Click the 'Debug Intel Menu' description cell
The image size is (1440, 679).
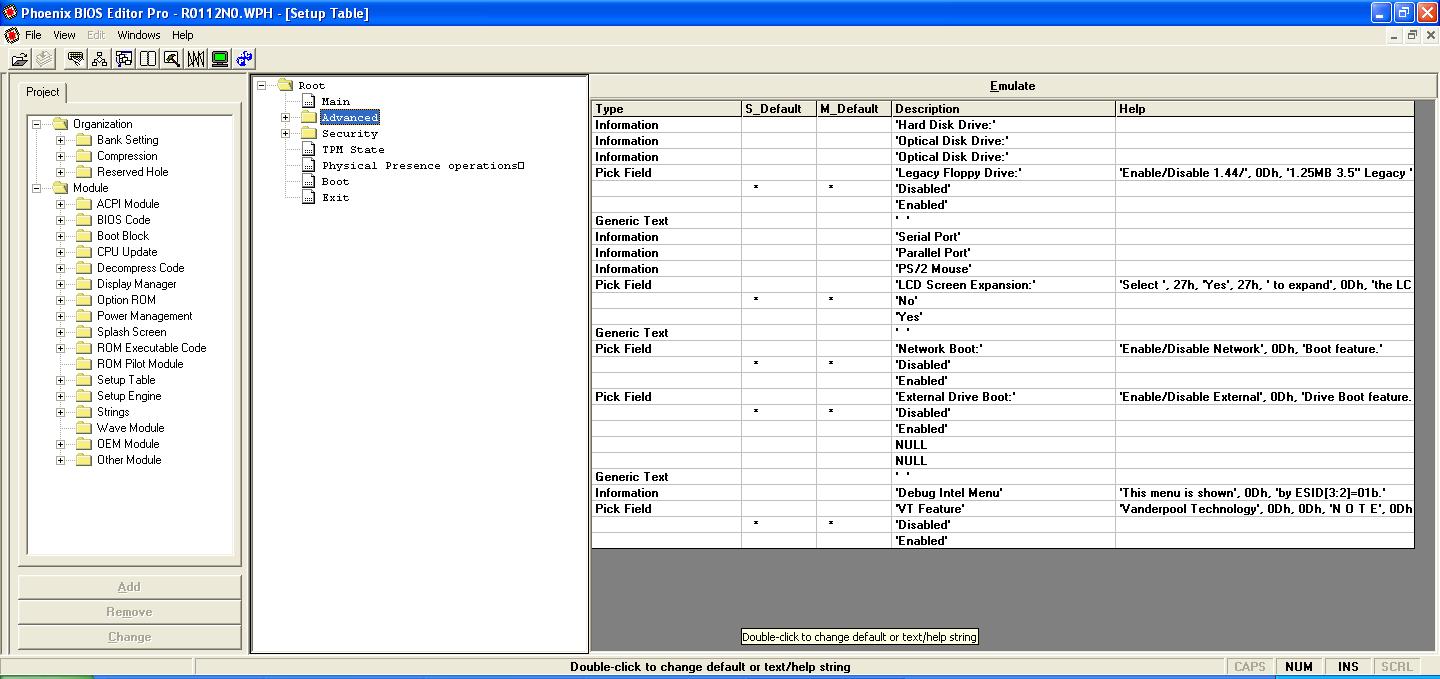[x=1003, y=493]
